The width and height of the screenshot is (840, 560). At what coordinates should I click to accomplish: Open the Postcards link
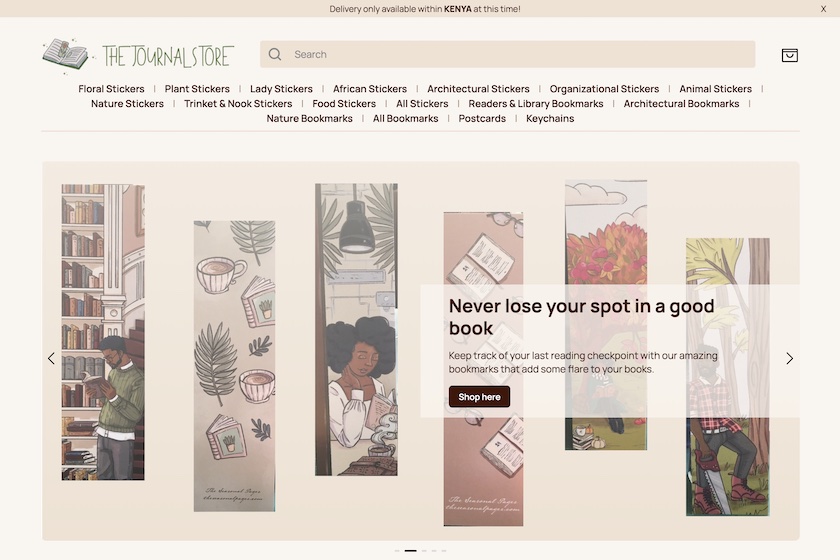click(x=482, y=118)
